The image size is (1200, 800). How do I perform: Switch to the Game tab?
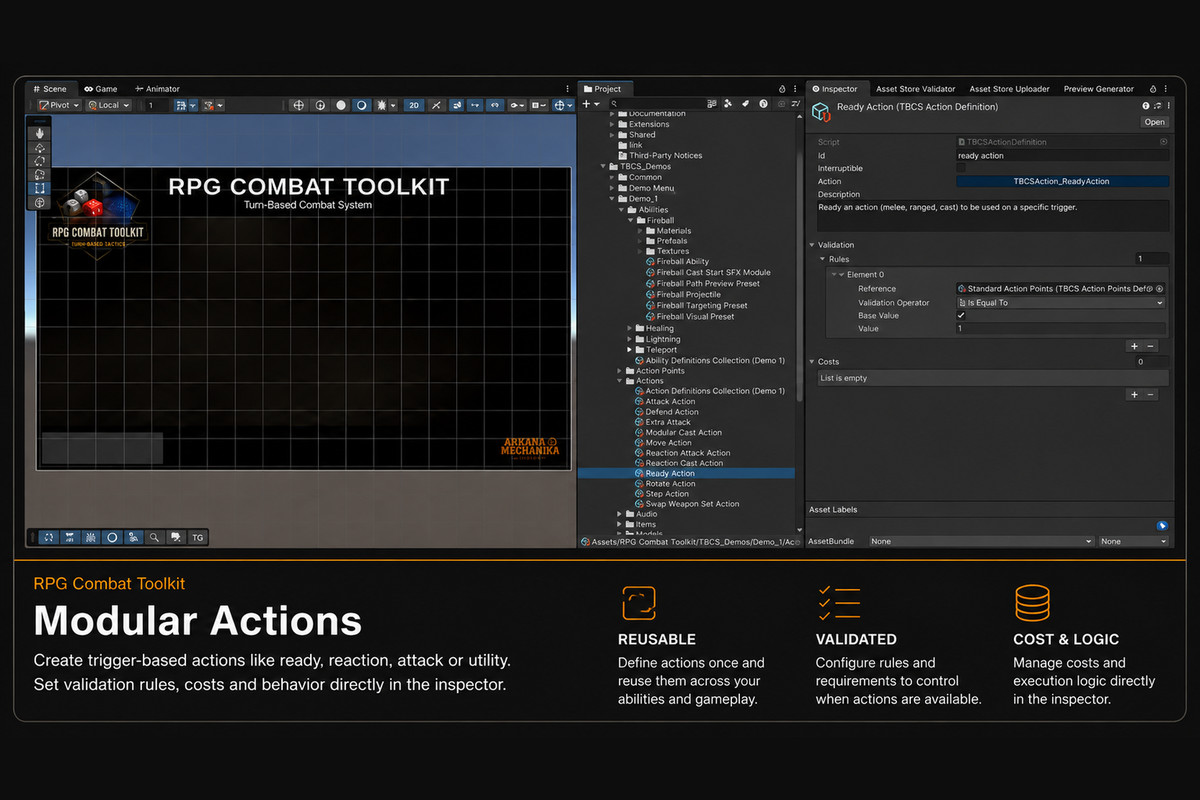[101, 89]
